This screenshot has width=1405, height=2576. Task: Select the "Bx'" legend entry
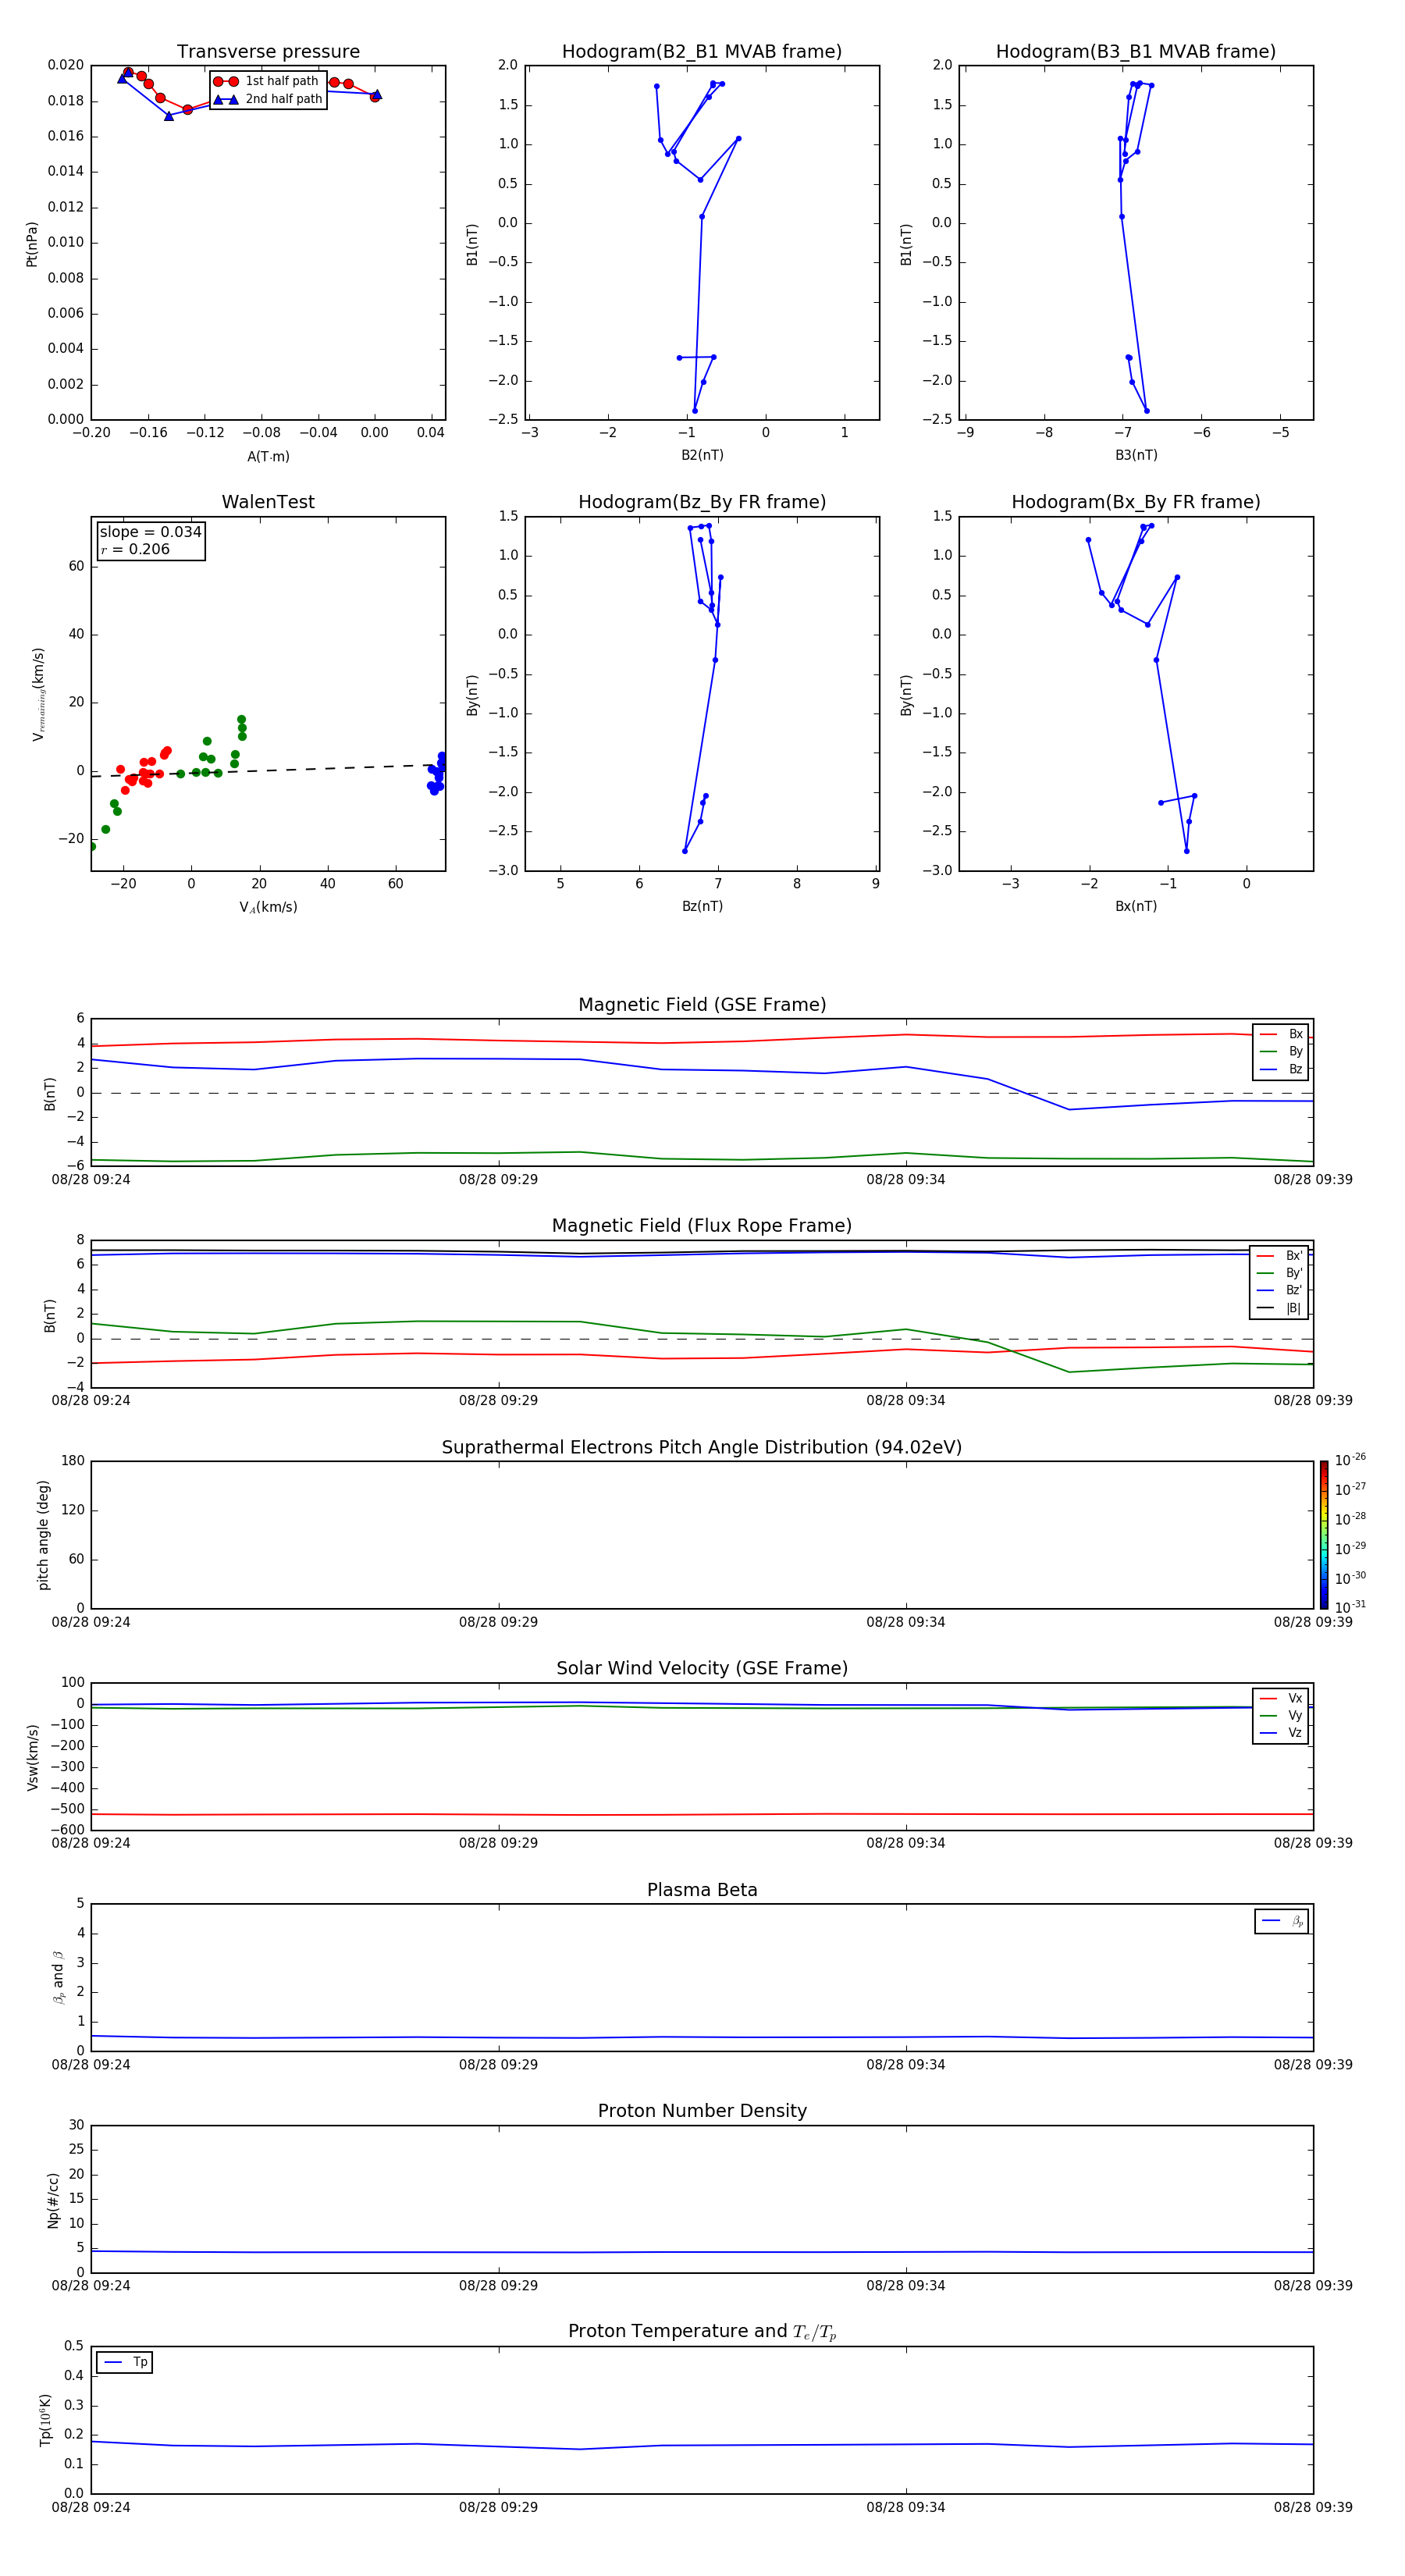(1280, 1255)
